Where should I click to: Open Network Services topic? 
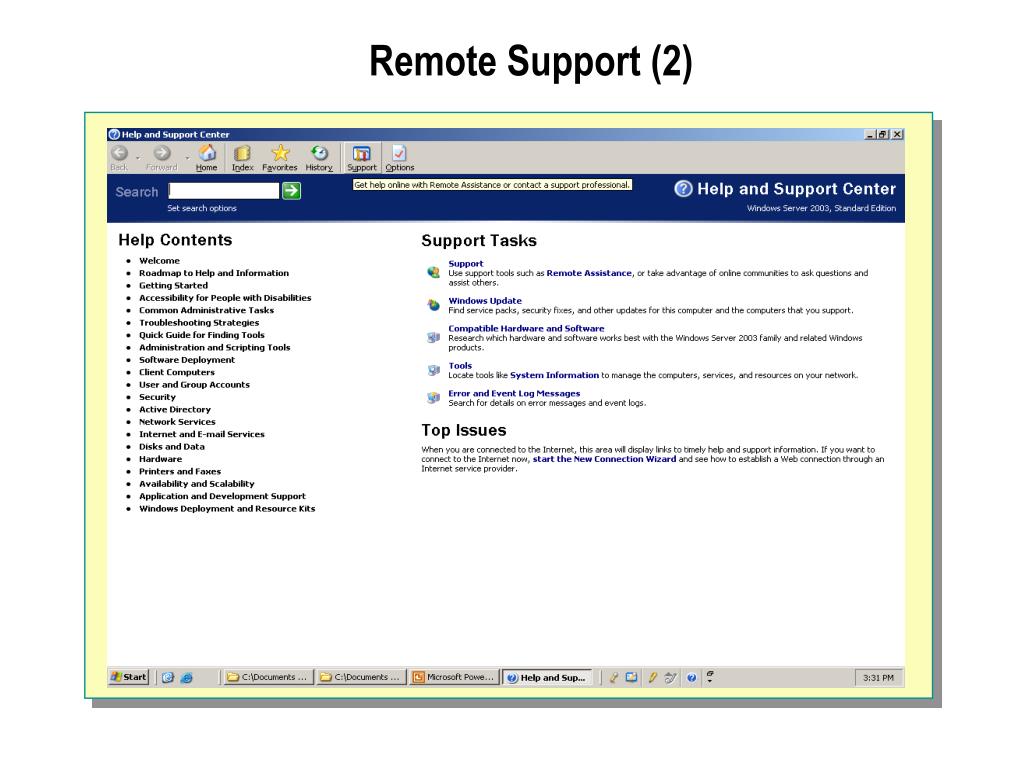(x=177, y=422)
